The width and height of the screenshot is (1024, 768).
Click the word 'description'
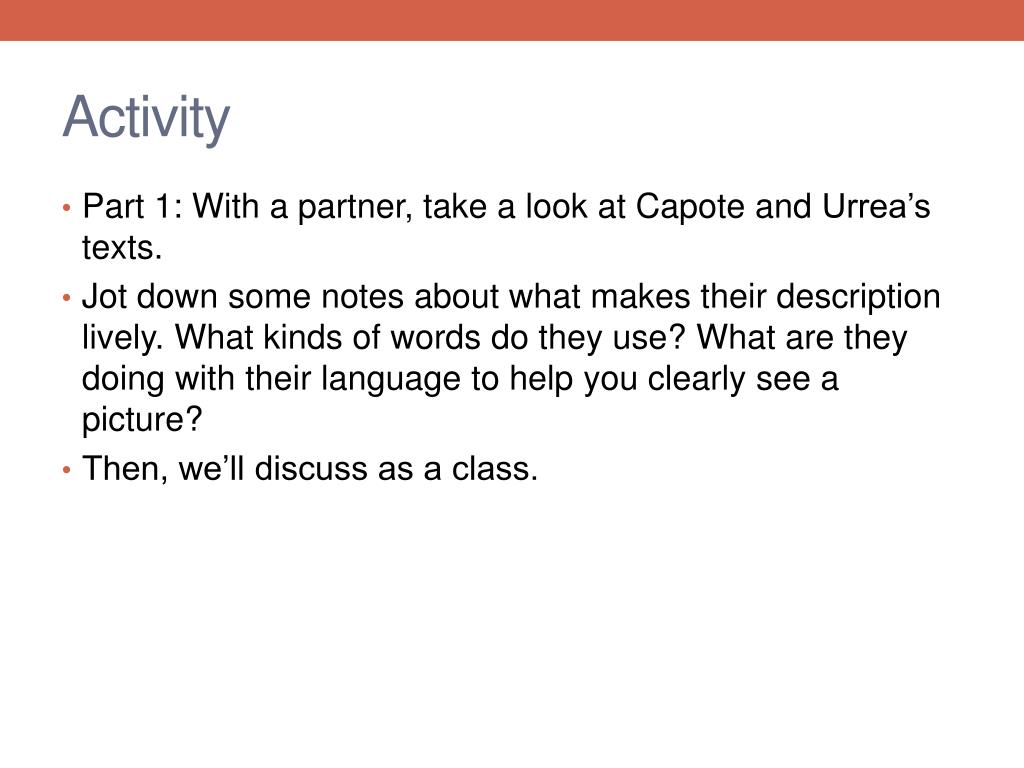pyautogui.click(x=858, y=298)
